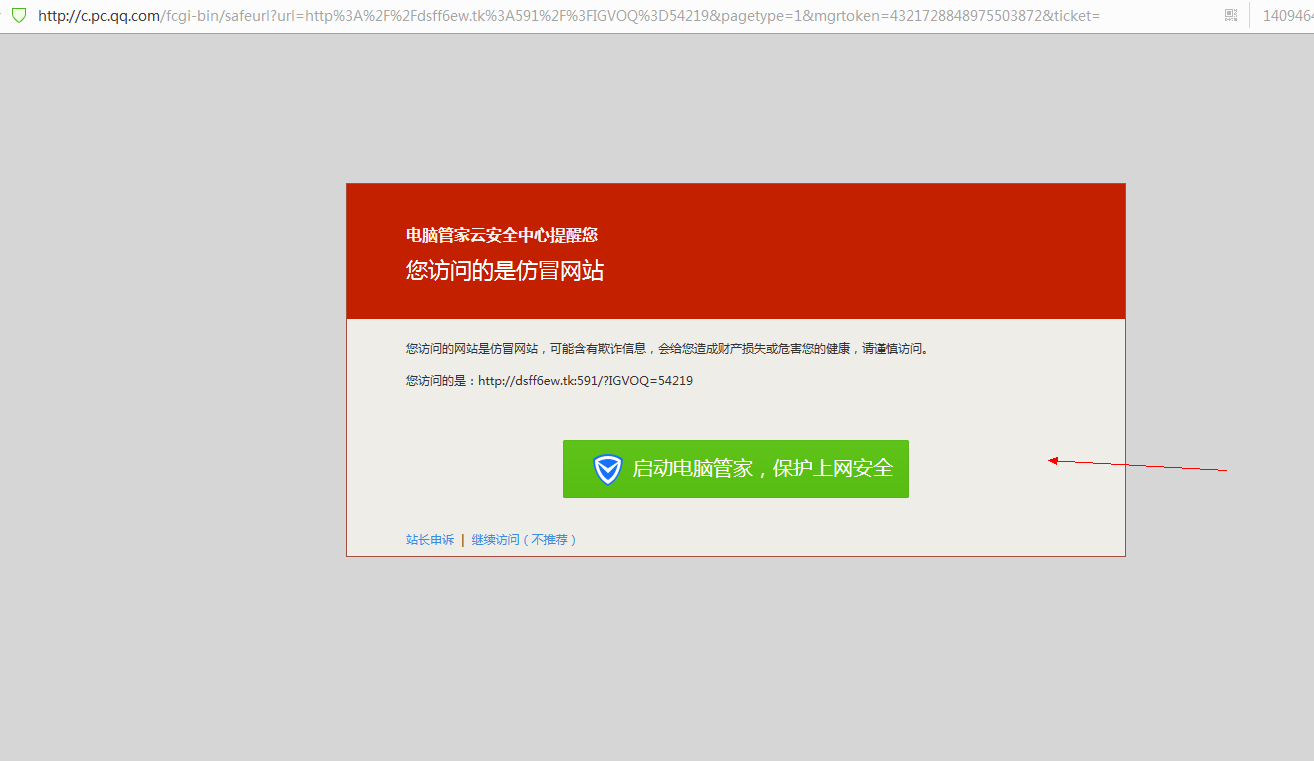Image resolution: width=1314 pixels, height=761 pixels.
Task: Click the blocked URL text dsff6ew.tk:591
Action: coord(586,381)
